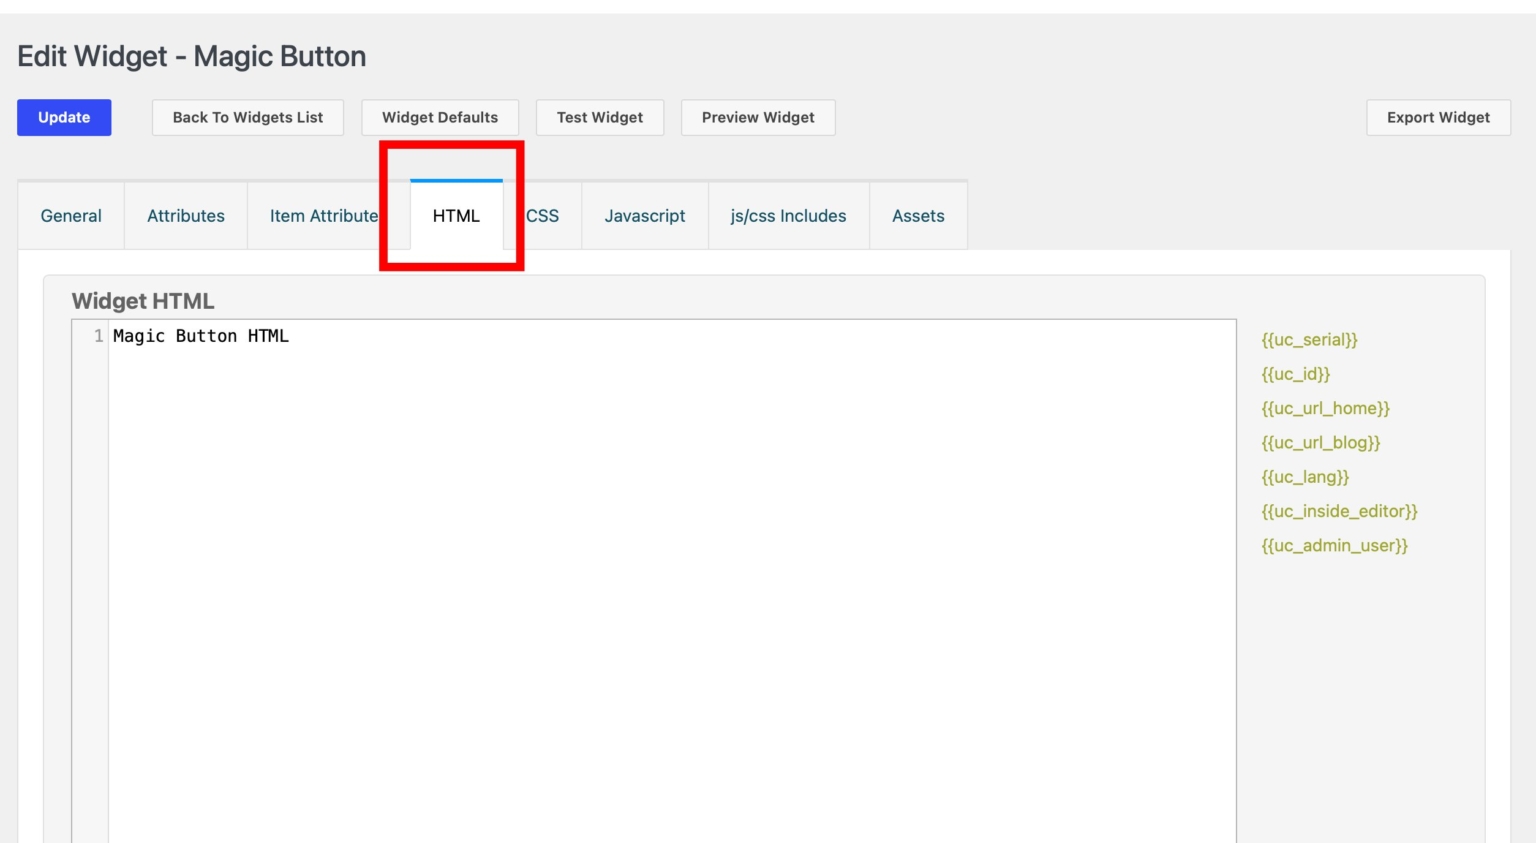Insert the {{uc_id}} variable
This screenshot has height=843, width=1536.
tap(1295, 374)
